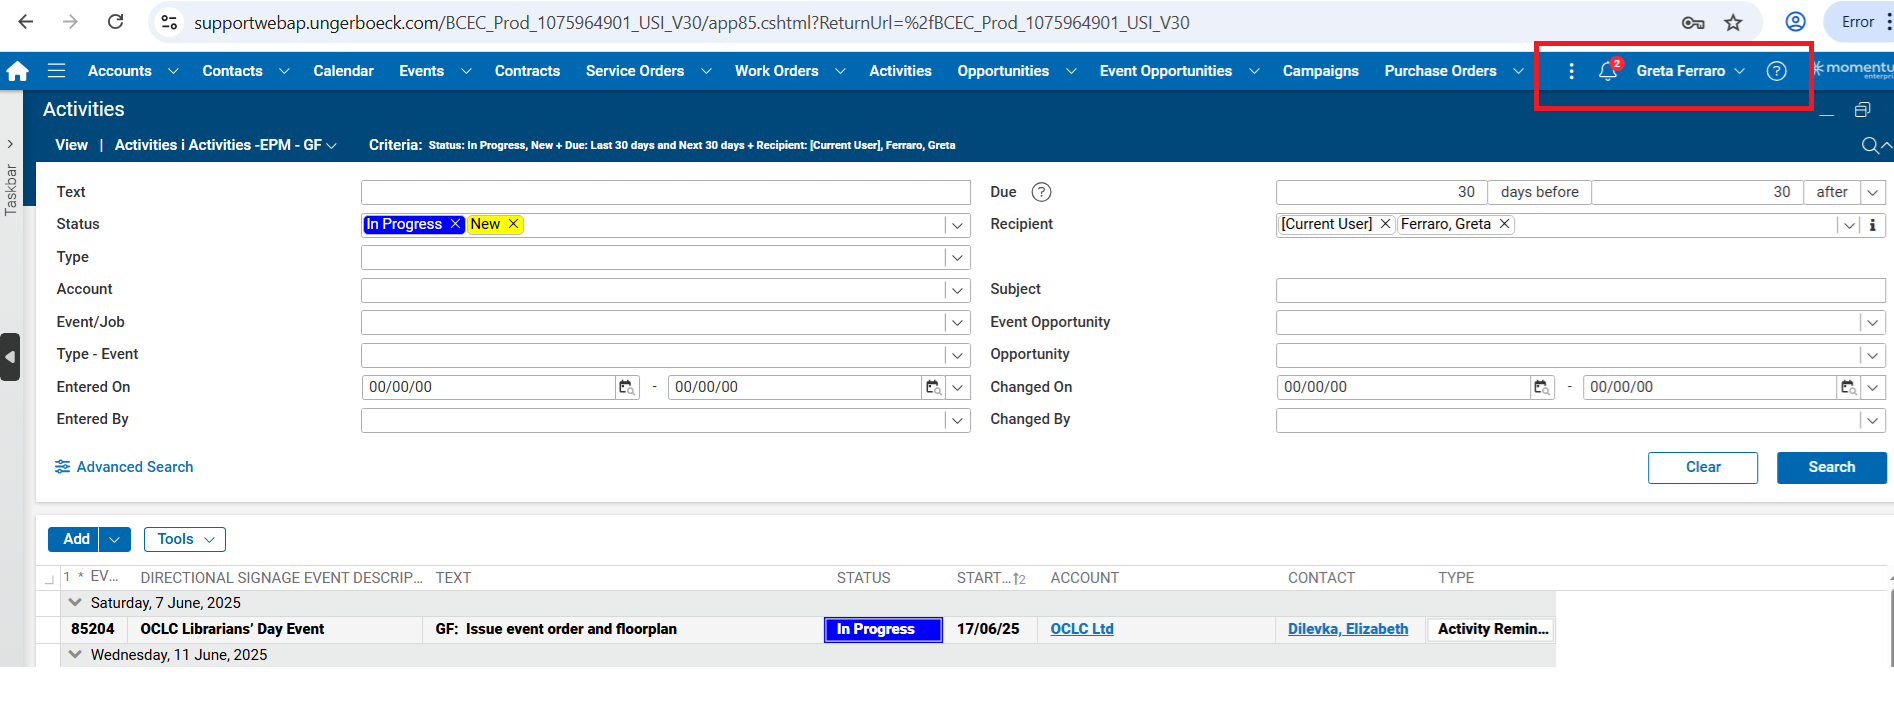This screenshot has height=706, width=1894.
Task: Collapse the Wednesday, 11 June, 2025 group
Action: (x=75, y=655)
